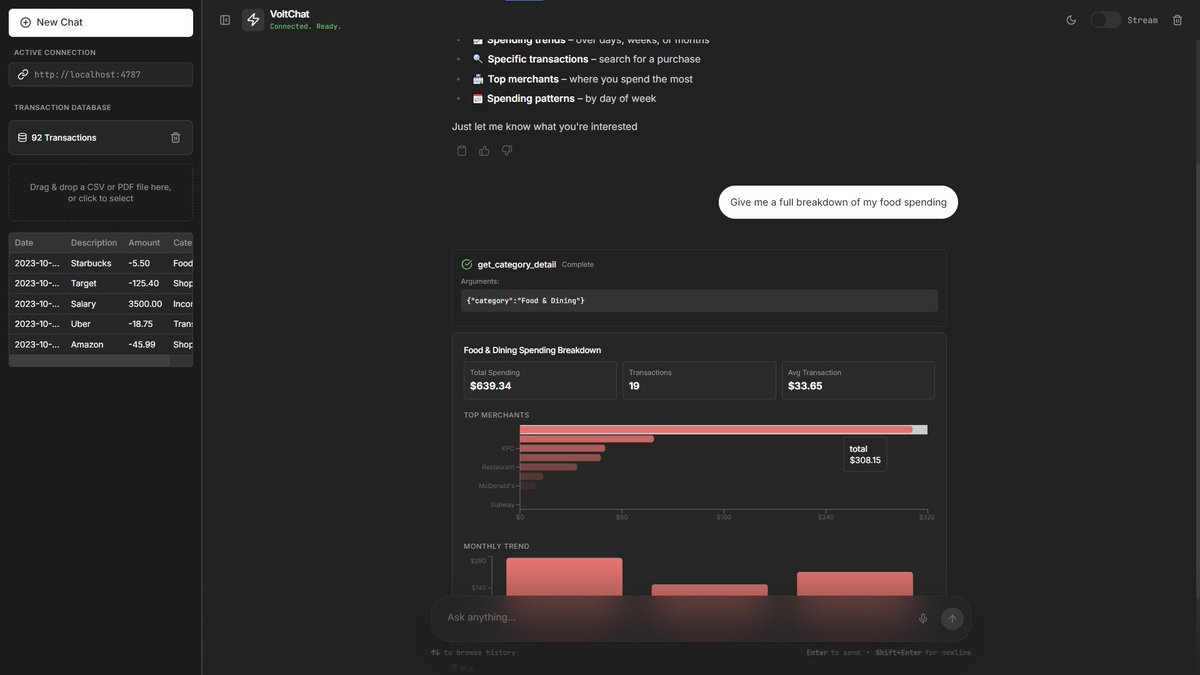Start a New Chat
The image size is (1200, 675).
(100, 22)
